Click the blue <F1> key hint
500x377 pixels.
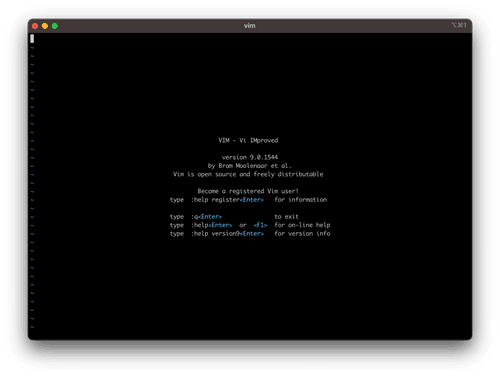pyautogui.click(x=260, y=225)
